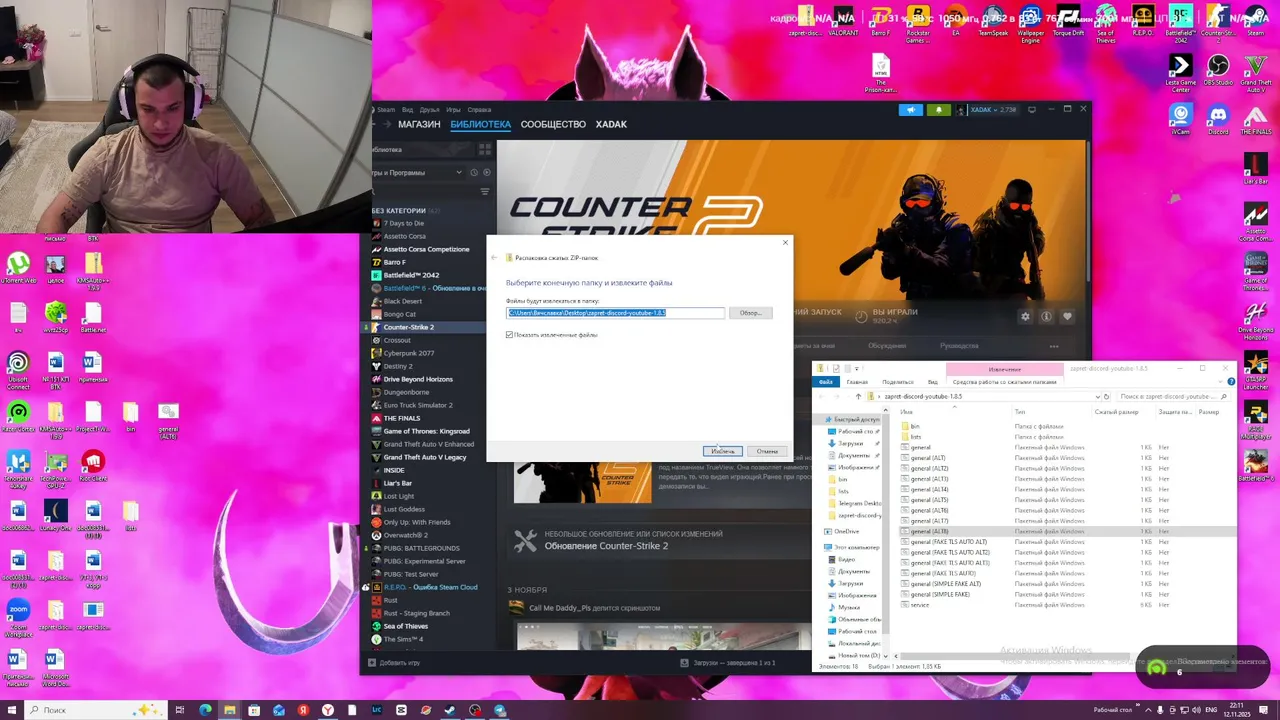
Task: Click Обзор browse button in extraction dialog
Action: [x=750, y=313]
